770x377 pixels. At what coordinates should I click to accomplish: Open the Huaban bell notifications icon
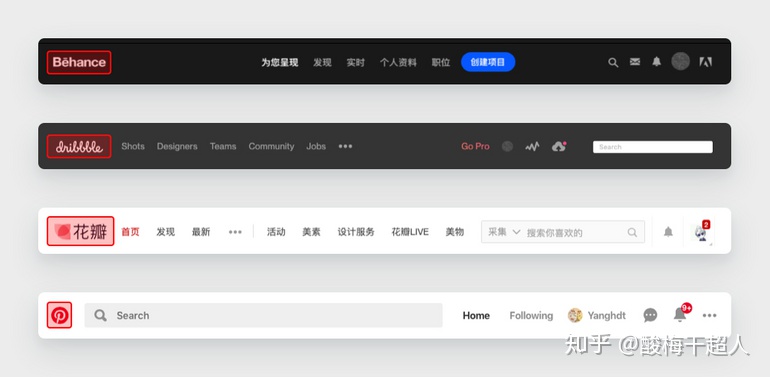(668, 232)
